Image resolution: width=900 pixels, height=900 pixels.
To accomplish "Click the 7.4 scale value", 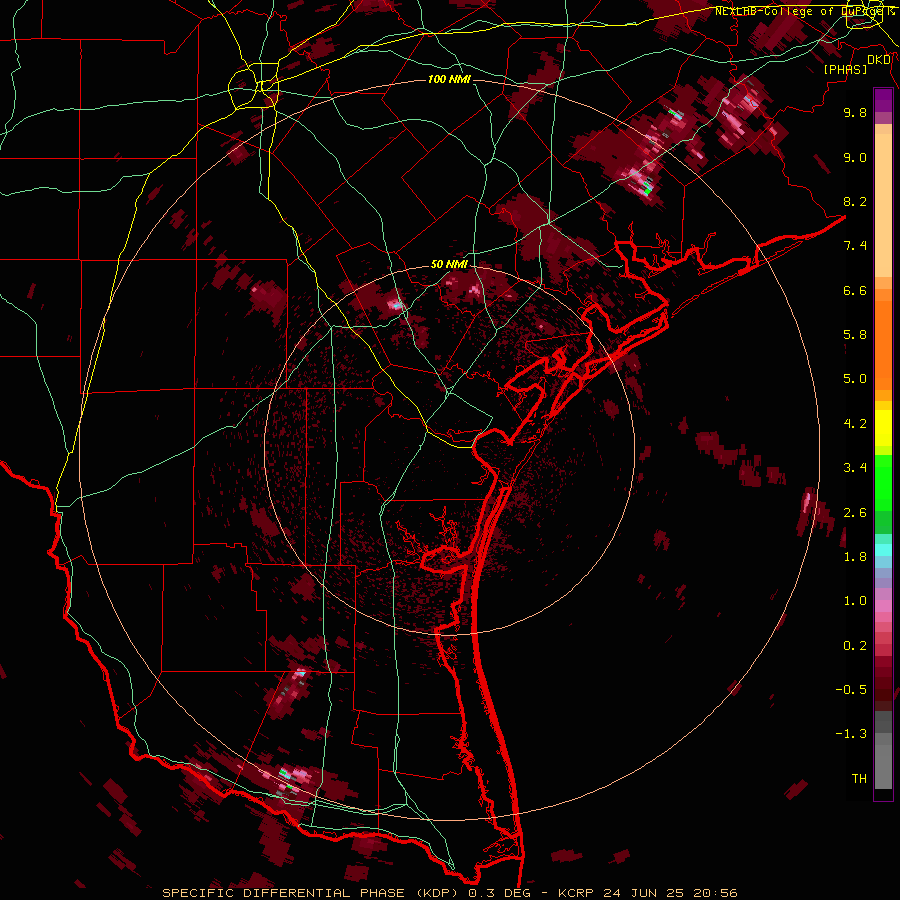I will tap(855, 246).
